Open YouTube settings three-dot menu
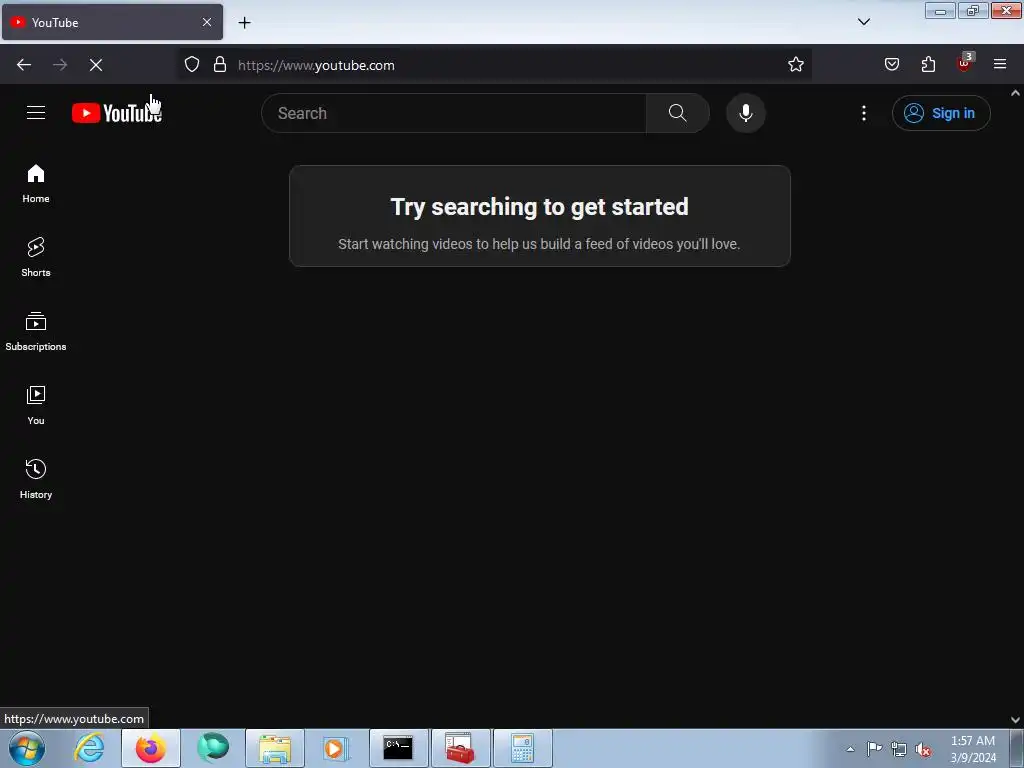This screenshot has width=1024, height=768. (863, 113)
